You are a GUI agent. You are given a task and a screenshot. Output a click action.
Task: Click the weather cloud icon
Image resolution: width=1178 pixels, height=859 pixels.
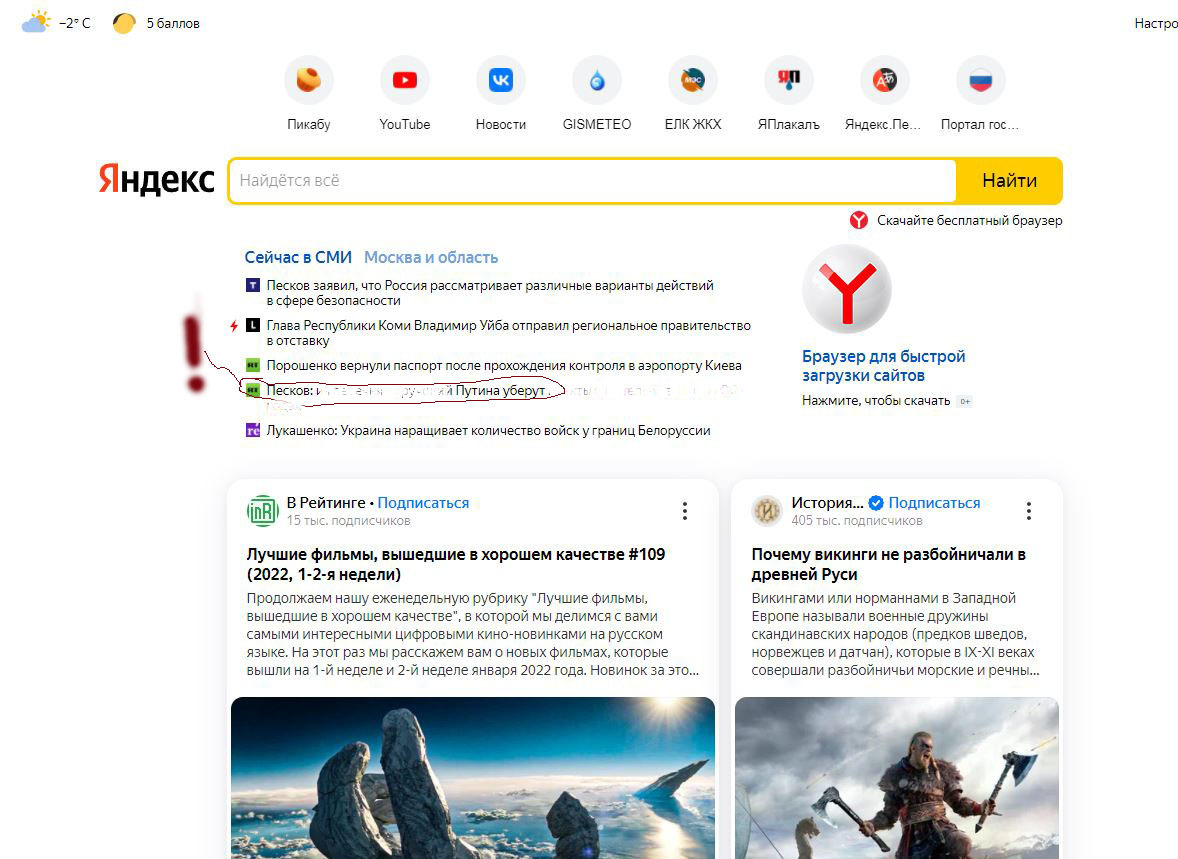click(x=36, y=23)
